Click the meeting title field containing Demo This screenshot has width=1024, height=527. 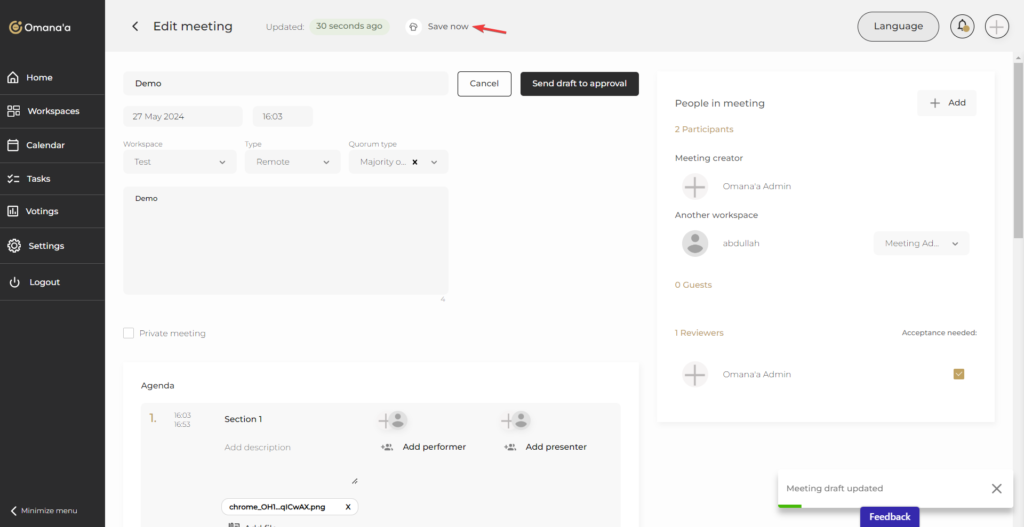coord(285,84)
